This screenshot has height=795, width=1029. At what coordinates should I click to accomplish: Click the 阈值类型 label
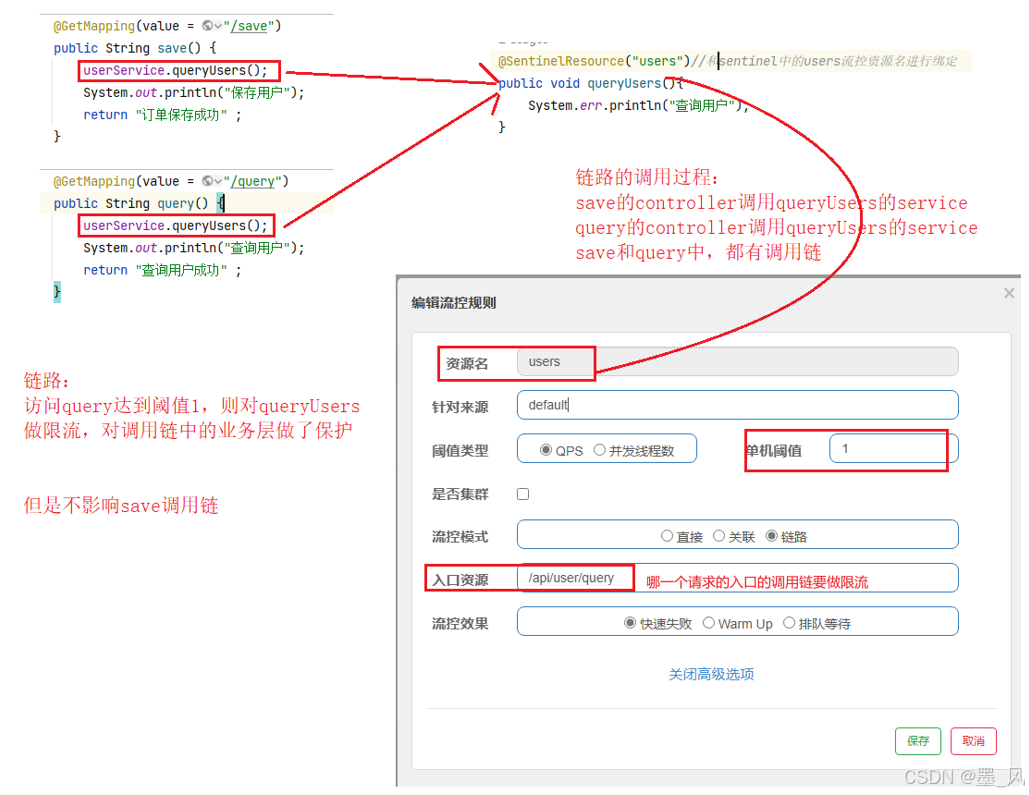[460, 451]
